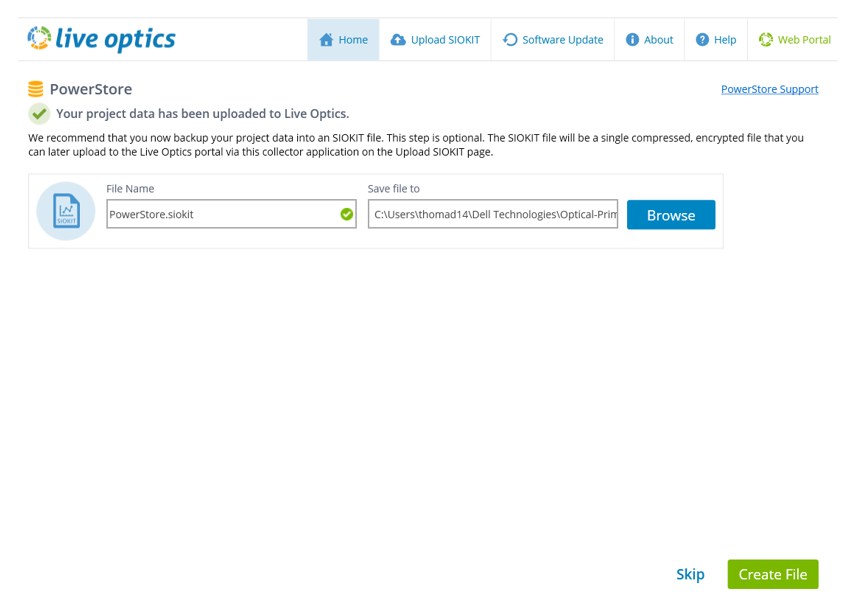The width and height of the screenshot is (852, 609).
Task: Skip creating the SIOKIT file
Action: [x=690, y=574]
